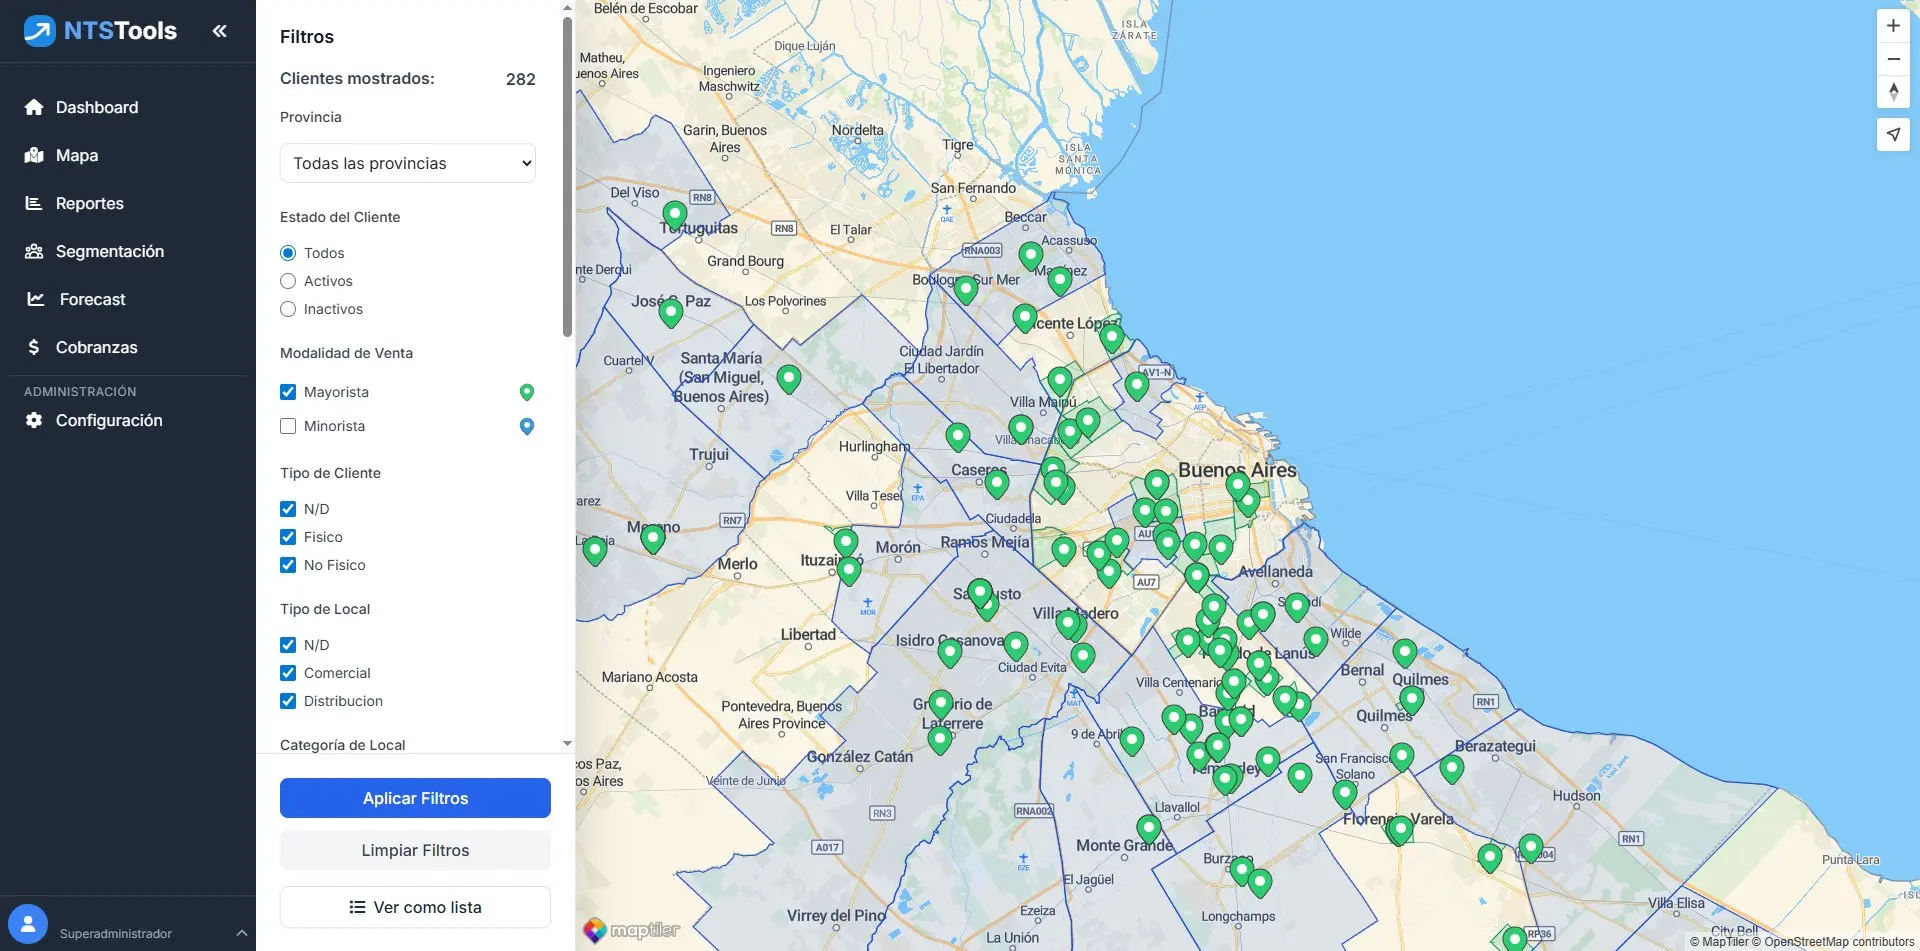This screenshot has height=951, width=1920.
Task: Click the locate-me arrow on the map
Action: tap(1893, 134)
